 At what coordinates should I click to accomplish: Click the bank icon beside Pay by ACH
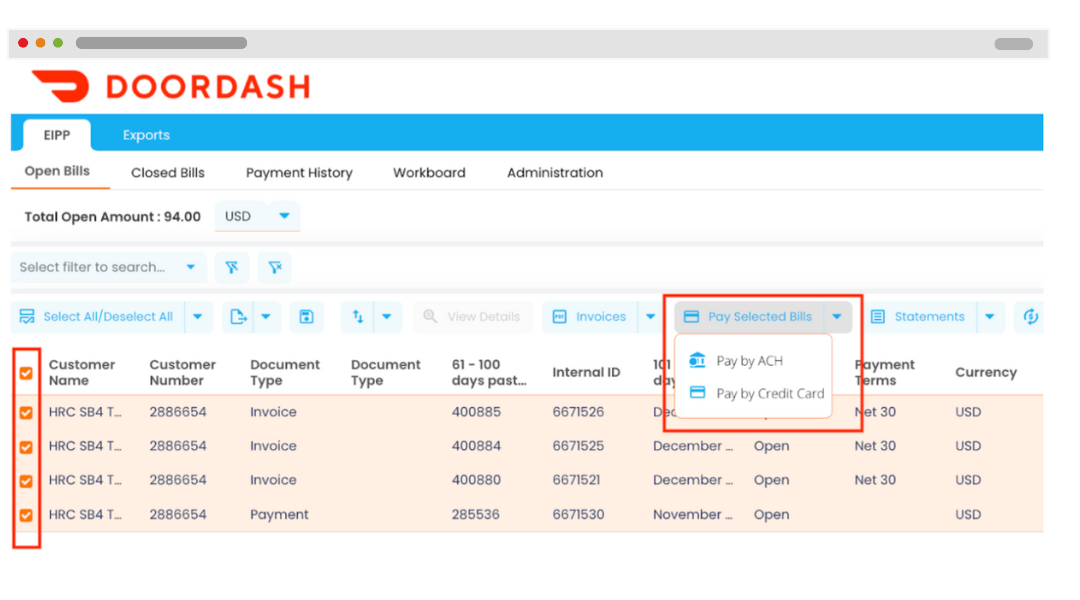tap(697, 360)
